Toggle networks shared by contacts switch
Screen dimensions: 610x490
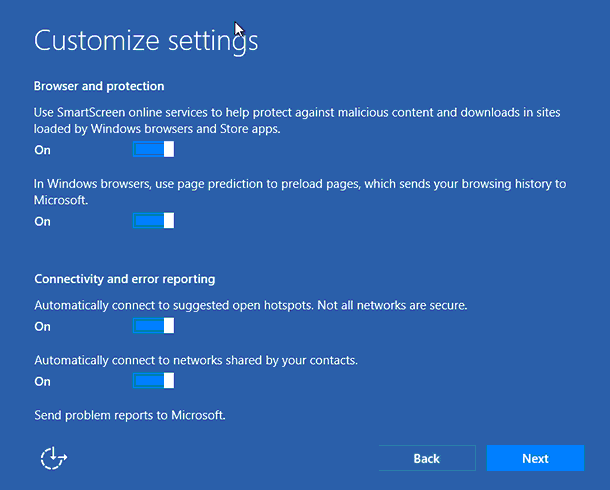[x=153, y=381]
